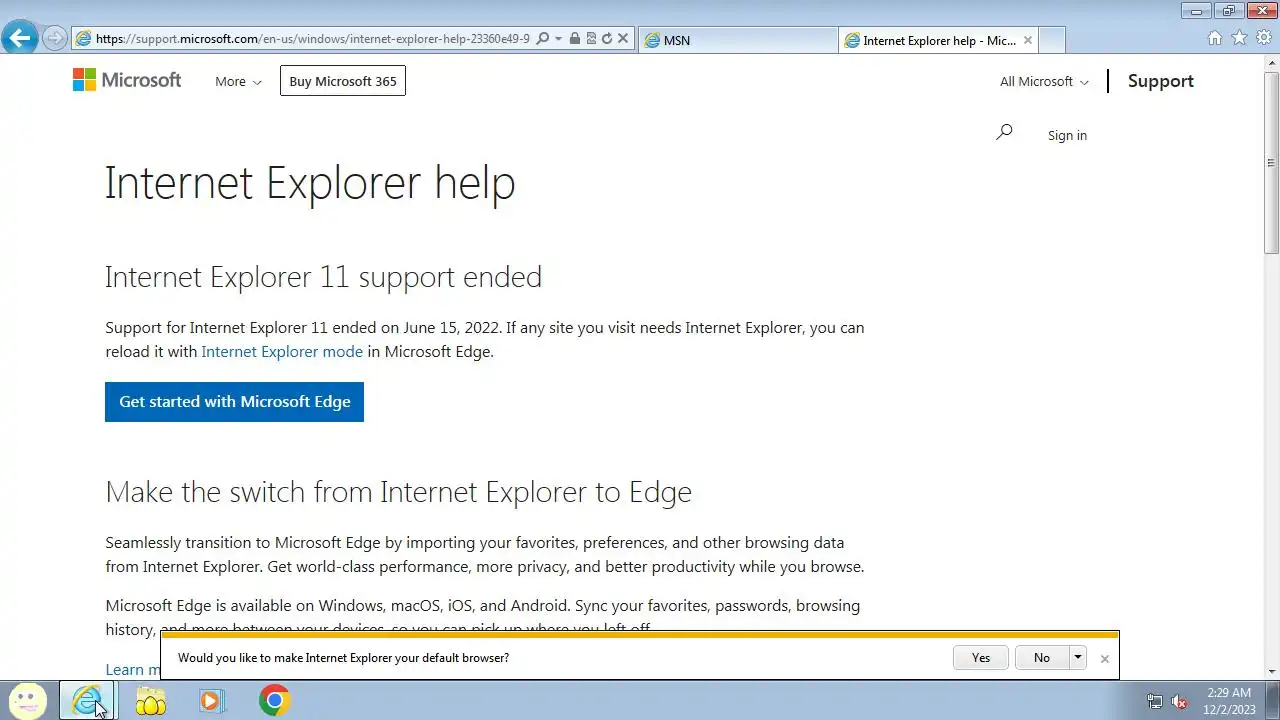Click the Home icon in IE toolbar
Image resolution: width=1280 pixels, height=720 pixels.
1215,38
